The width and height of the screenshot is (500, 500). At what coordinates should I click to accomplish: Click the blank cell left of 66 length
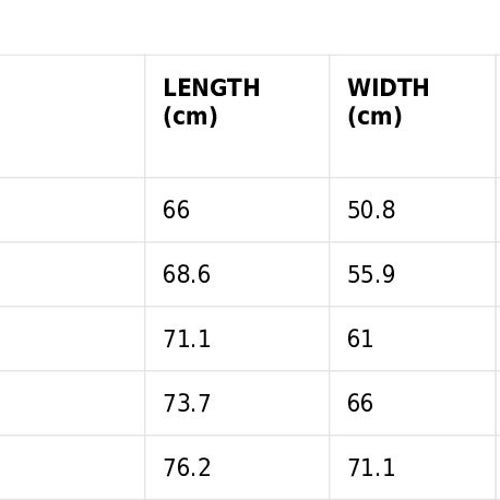[x=72, y=210]
